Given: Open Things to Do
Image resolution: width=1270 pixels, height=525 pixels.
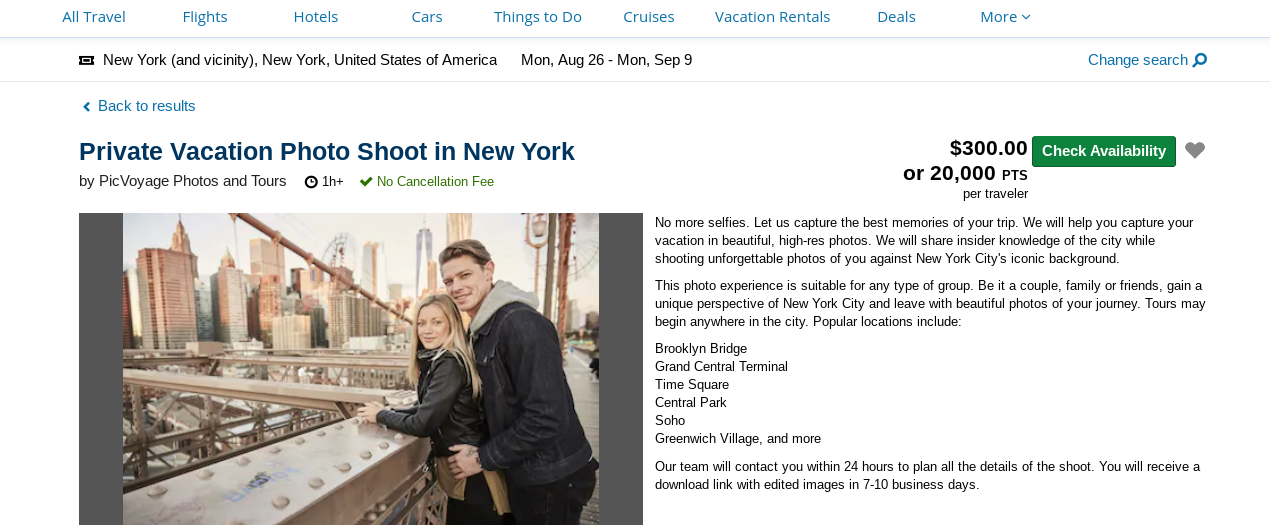Looking at the screenshot, I should click(x=538, y=16).
